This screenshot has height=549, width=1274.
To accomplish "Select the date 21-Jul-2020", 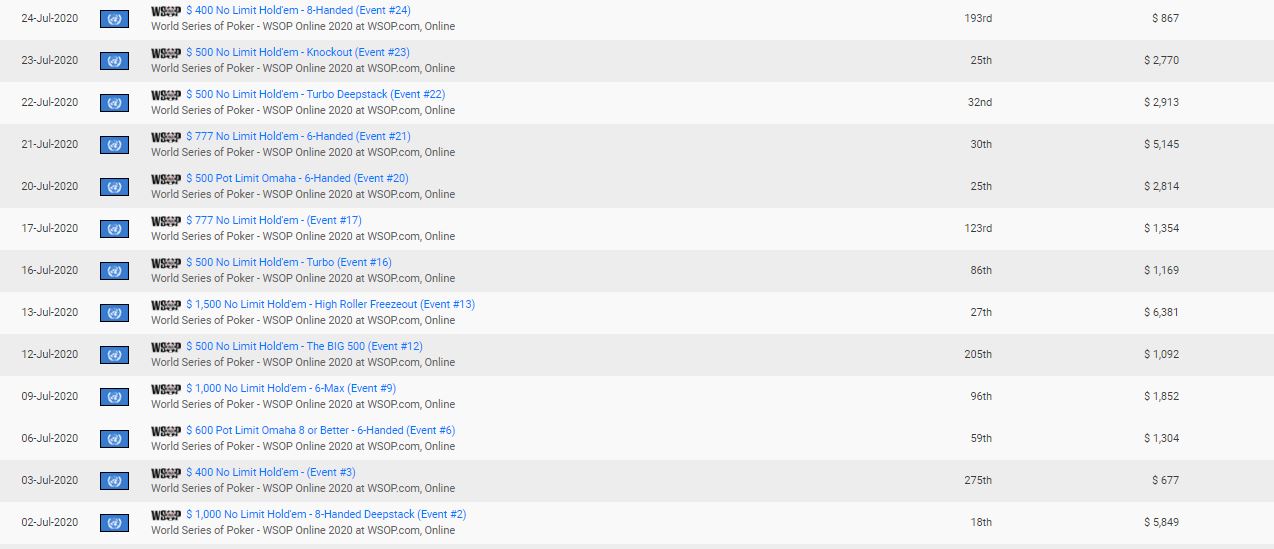I will (x=50, y=144).
